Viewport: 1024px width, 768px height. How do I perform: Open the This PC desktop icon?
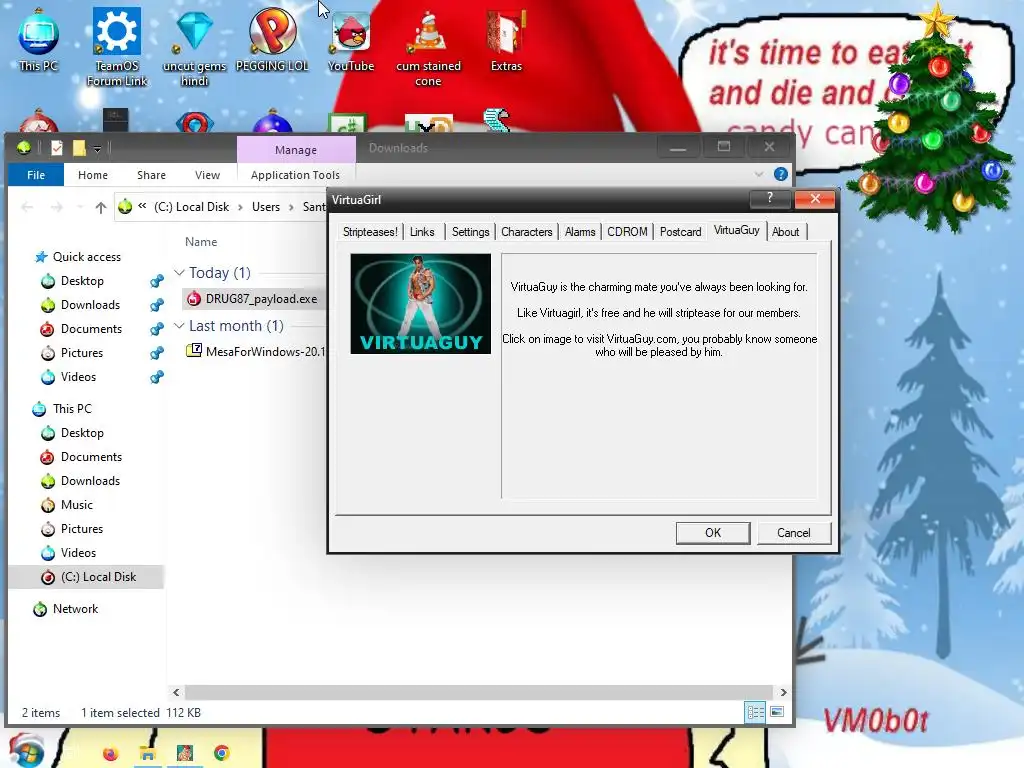pyautogui.click(x=38, y=39)
